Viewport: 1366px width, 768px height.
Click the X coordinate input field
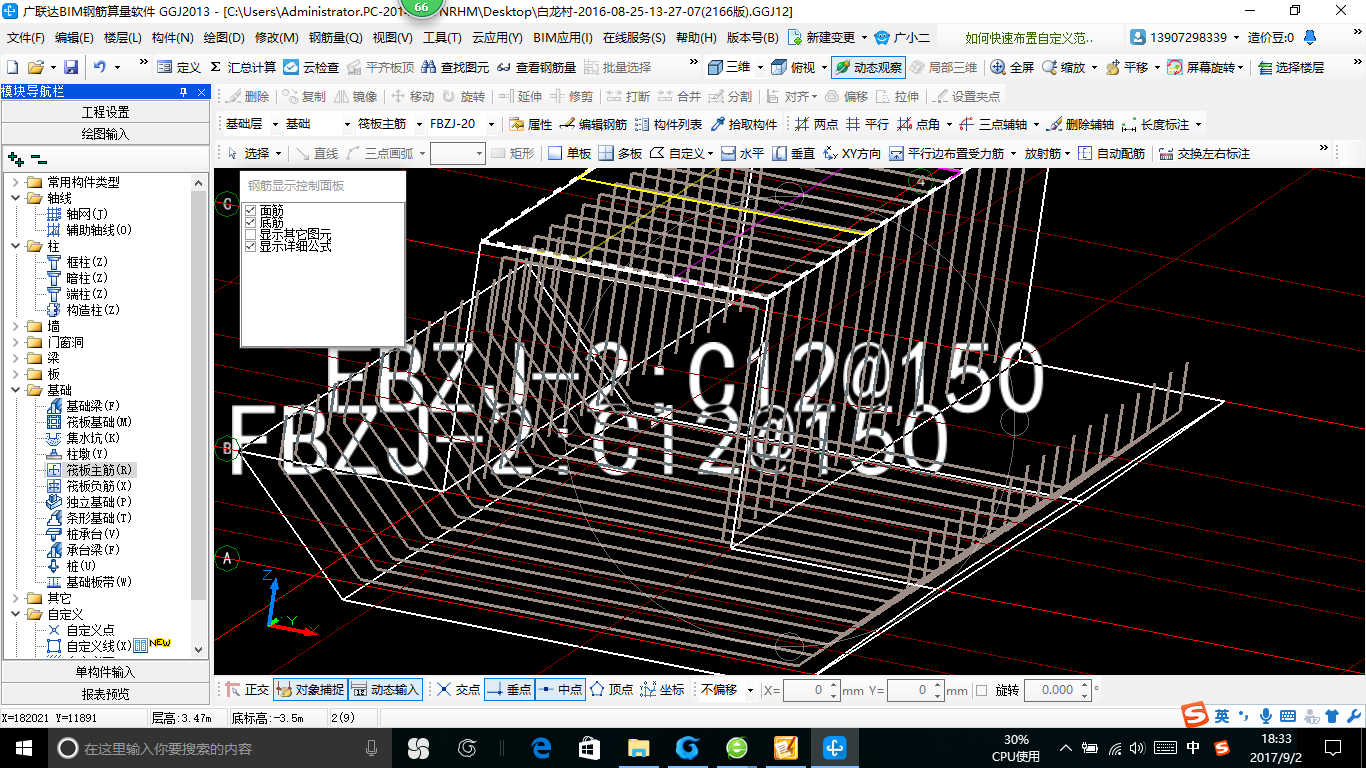(814, 690)
